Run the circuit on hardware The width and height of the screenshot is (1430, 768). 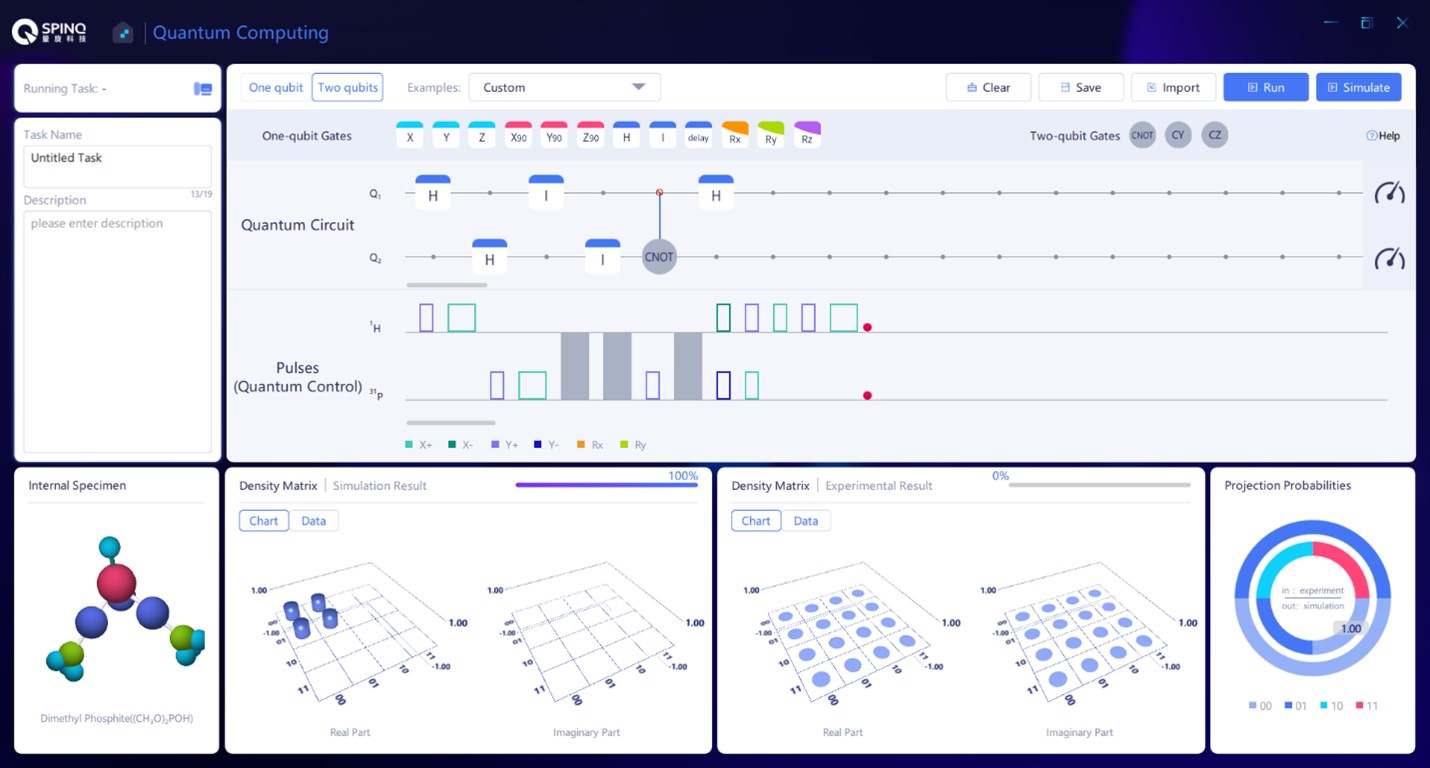1266,87
